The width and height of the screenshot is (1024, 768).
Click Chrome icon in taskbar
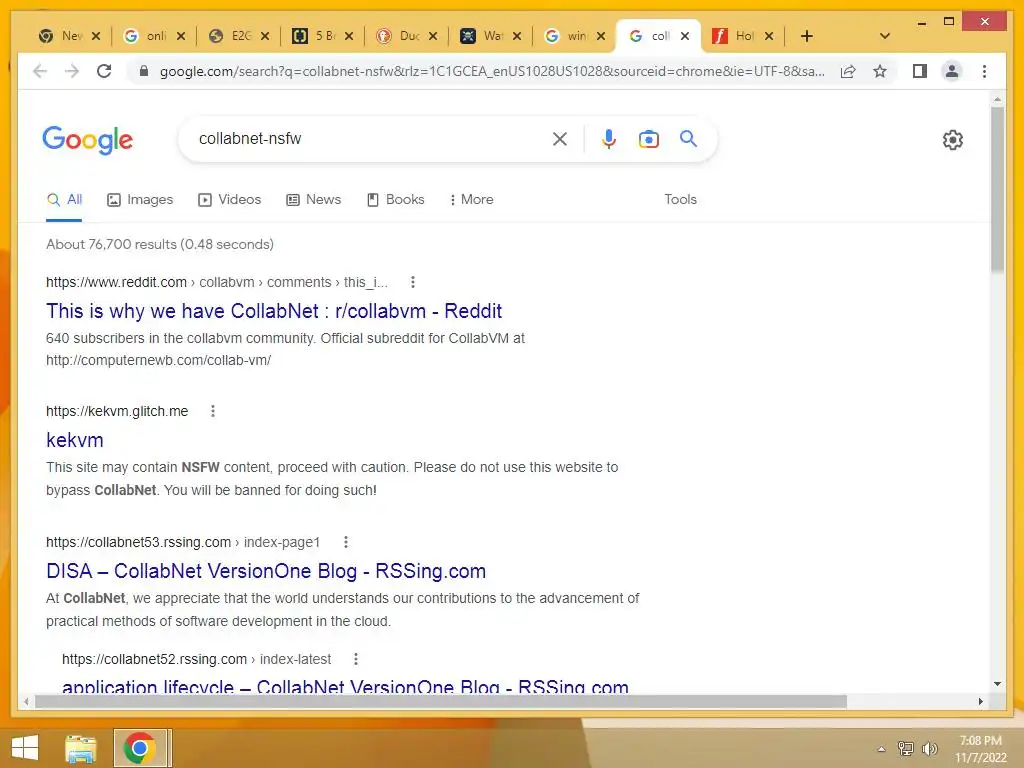139,748
